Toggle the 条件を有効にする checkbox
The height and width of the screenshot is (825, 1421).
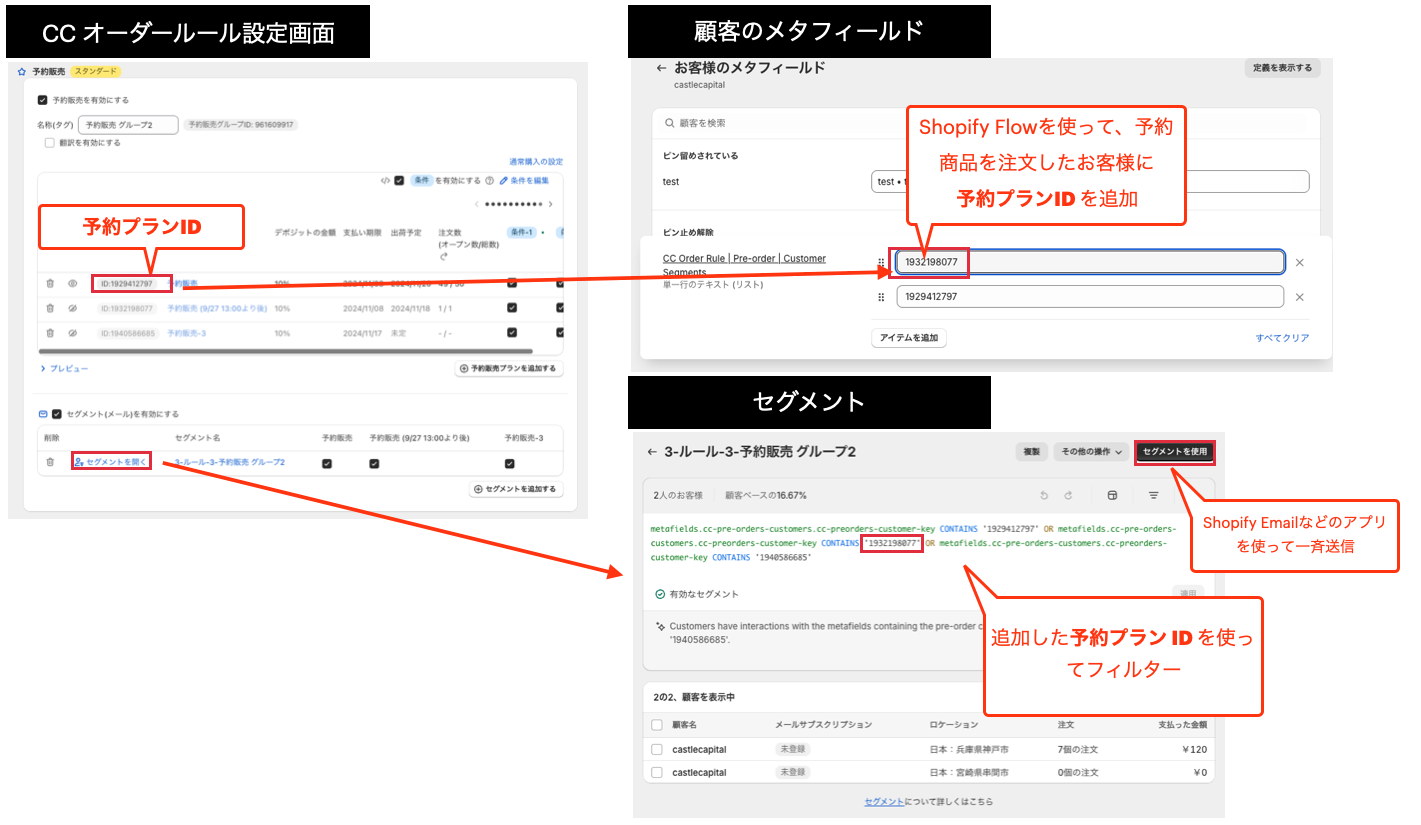[x=400, y=181]
